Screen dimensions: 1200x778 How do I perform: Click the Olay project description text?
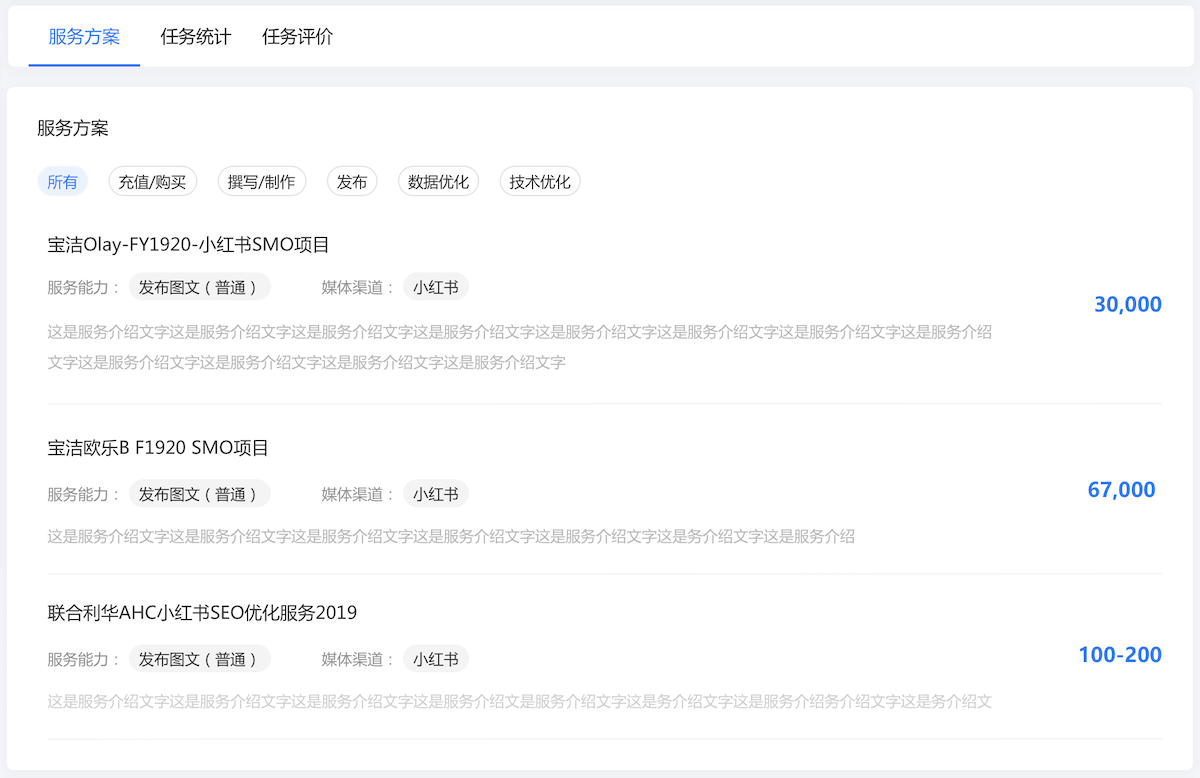click(x=520, y=347)
